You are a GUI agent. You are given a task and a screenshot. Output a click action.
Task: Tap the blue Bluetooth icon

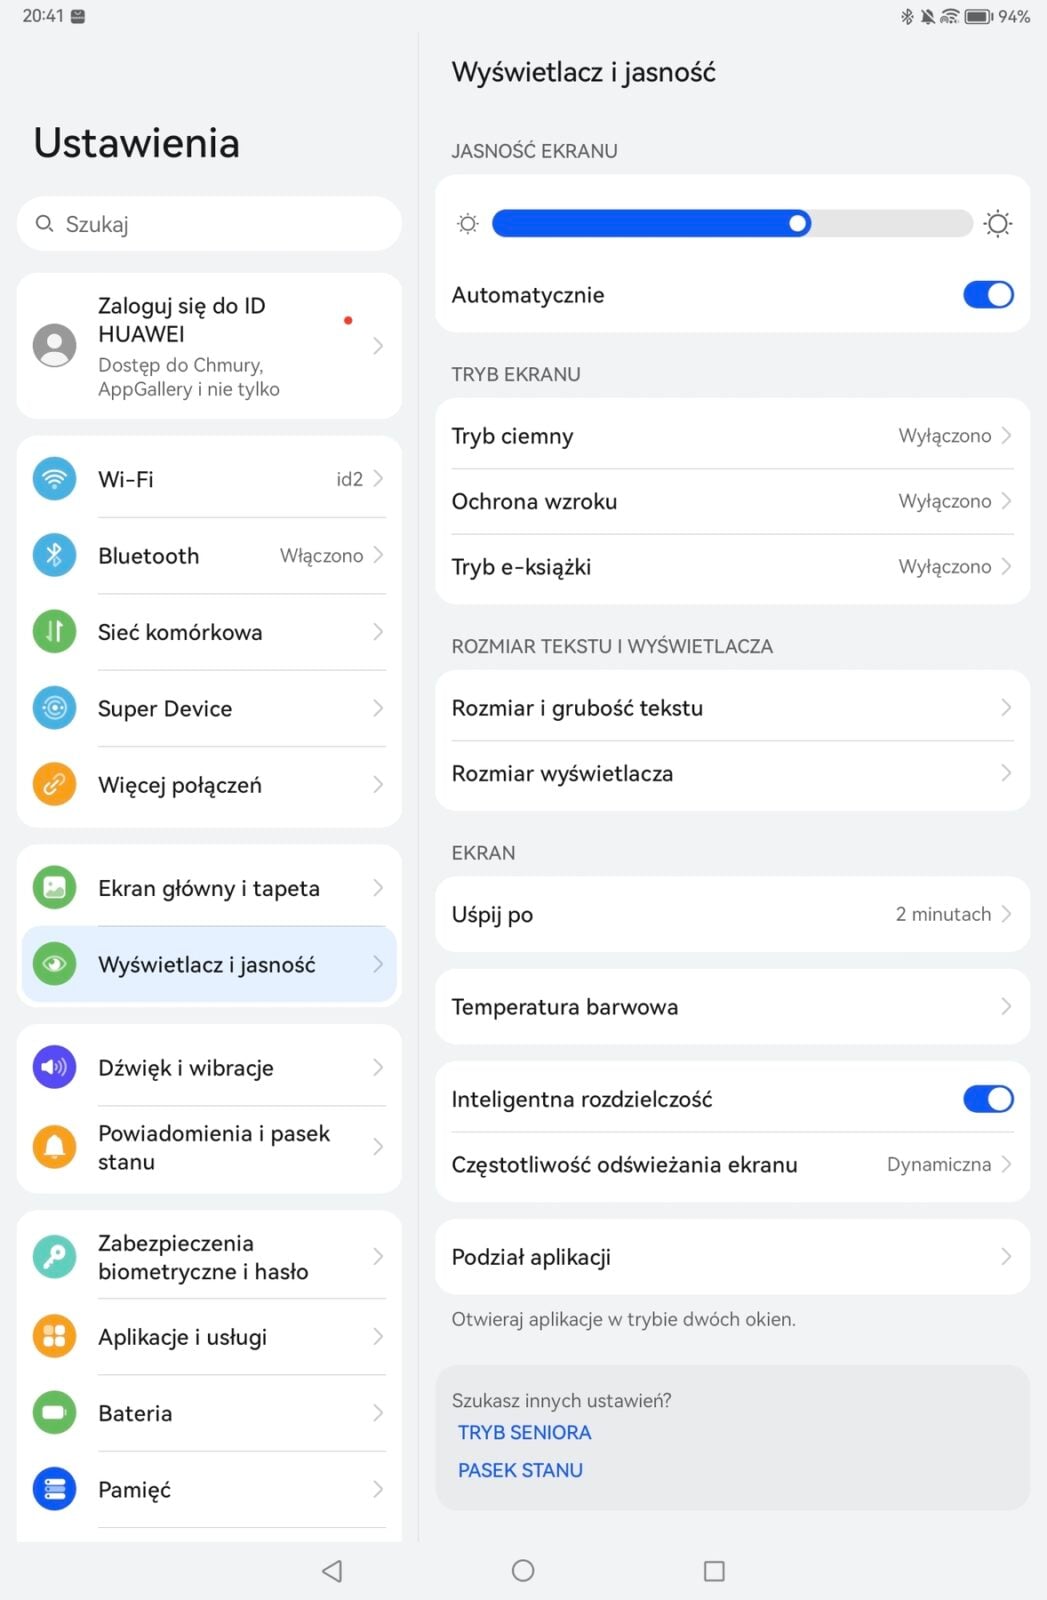(x=55, y=555)
